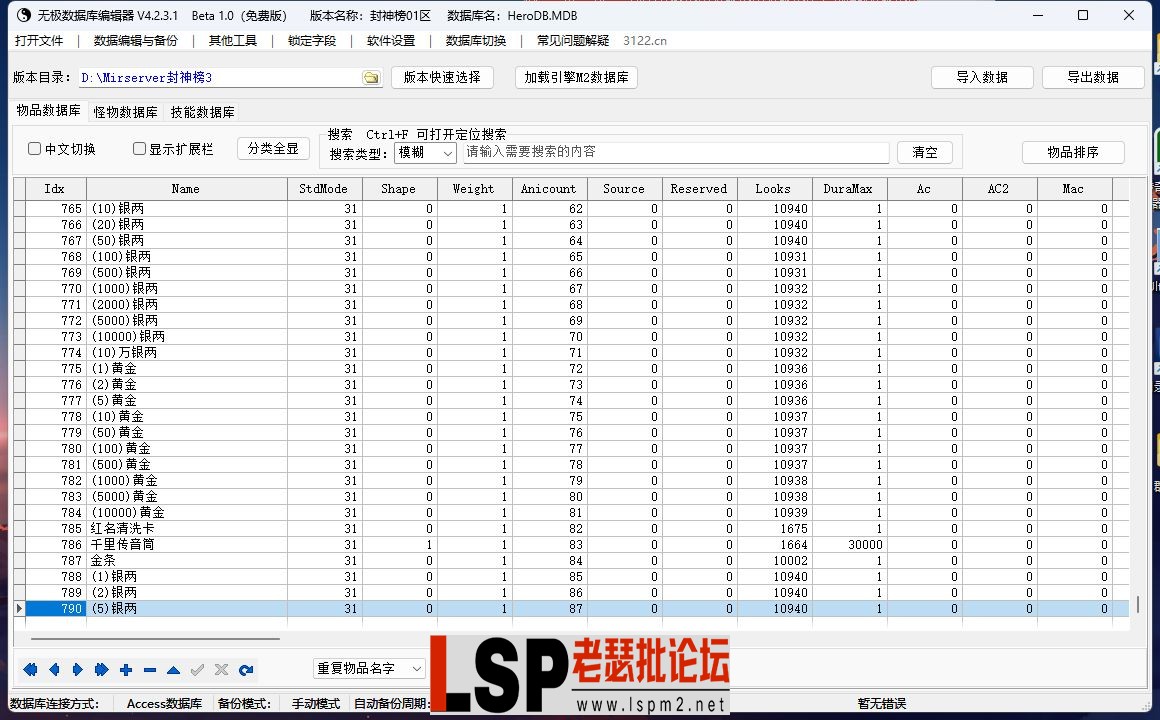This screenshot has height=720, width=1160.
Task: Enable the 显示扩展栏 checkbox
Action: [x=138, y=148]
